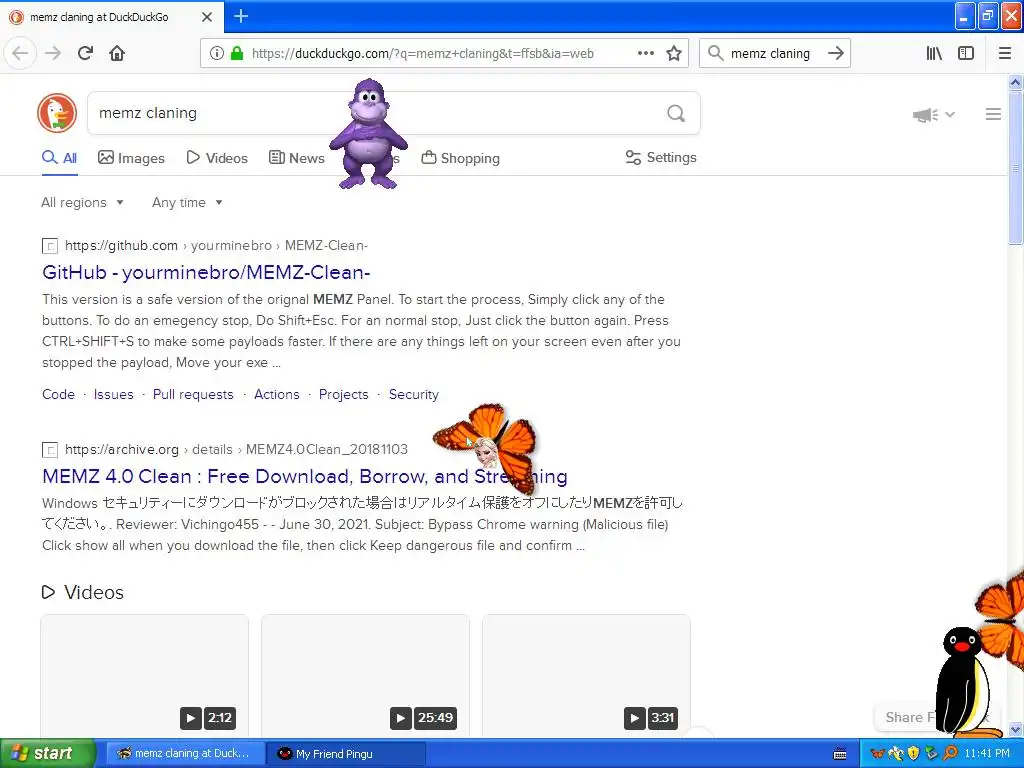The width and height of the screenshot is (1024, 768).
Task: Toggle the sidebars icon in the toolbar
Action: click(966, 54)
